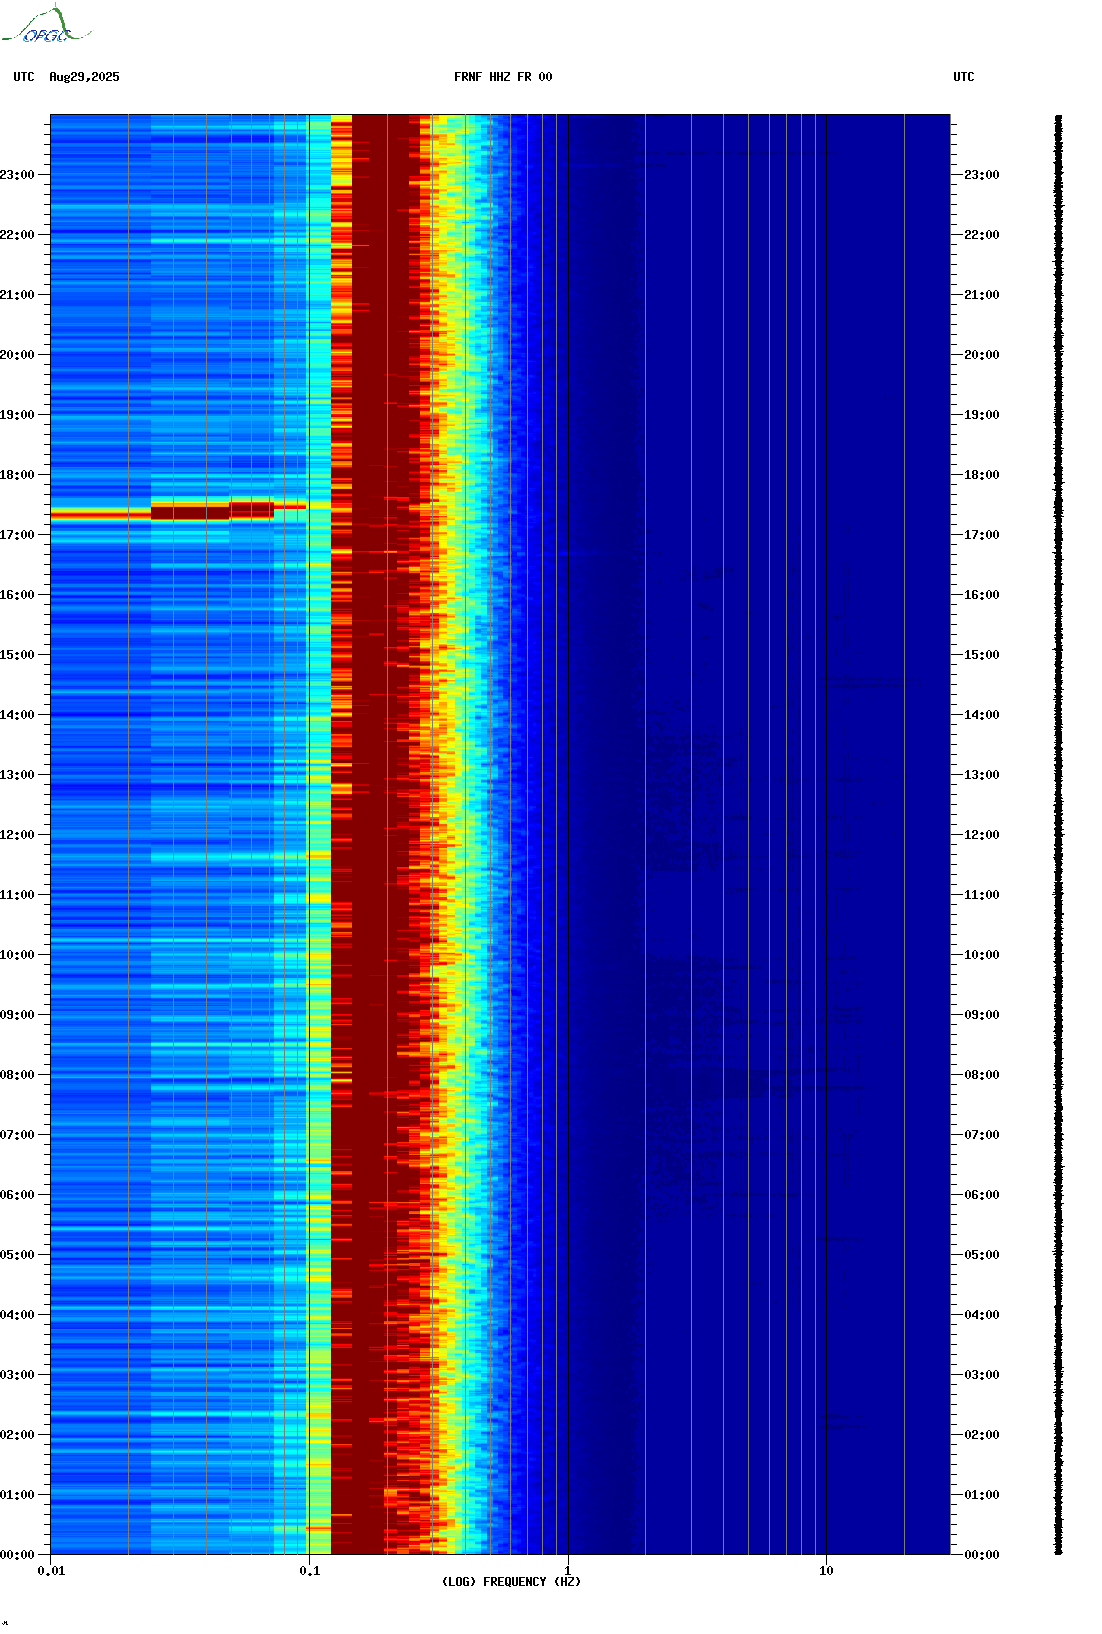Click the 0.1 frequency axis tick label
This screenshot has width=1102, height=1634.
(x=310, y=1571)
